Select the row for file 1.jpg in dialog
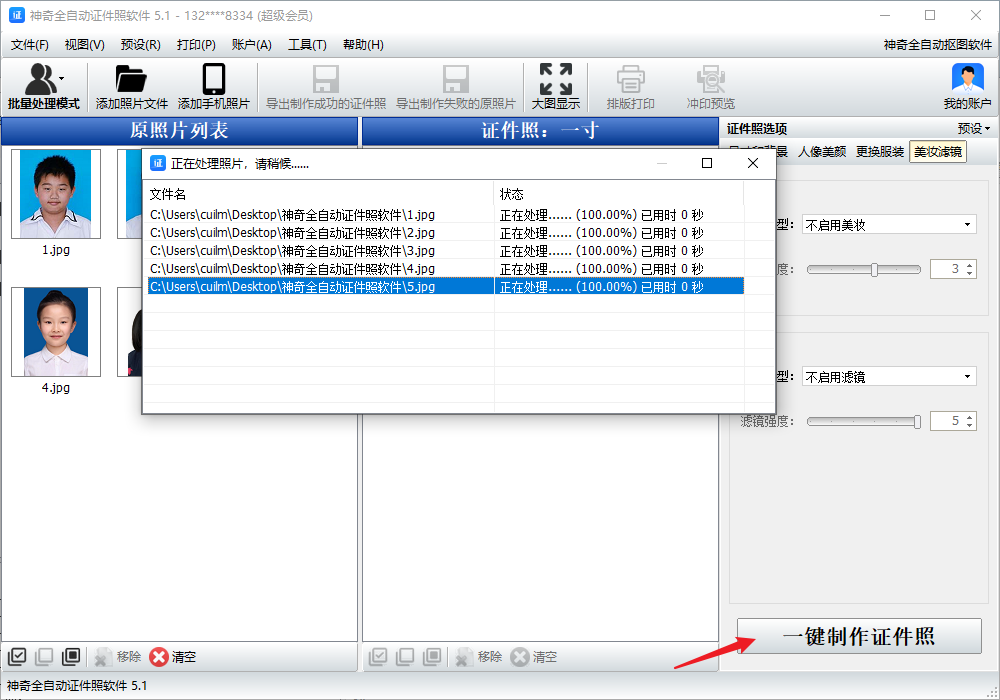The image size is (1000, 700). [444, 215]
